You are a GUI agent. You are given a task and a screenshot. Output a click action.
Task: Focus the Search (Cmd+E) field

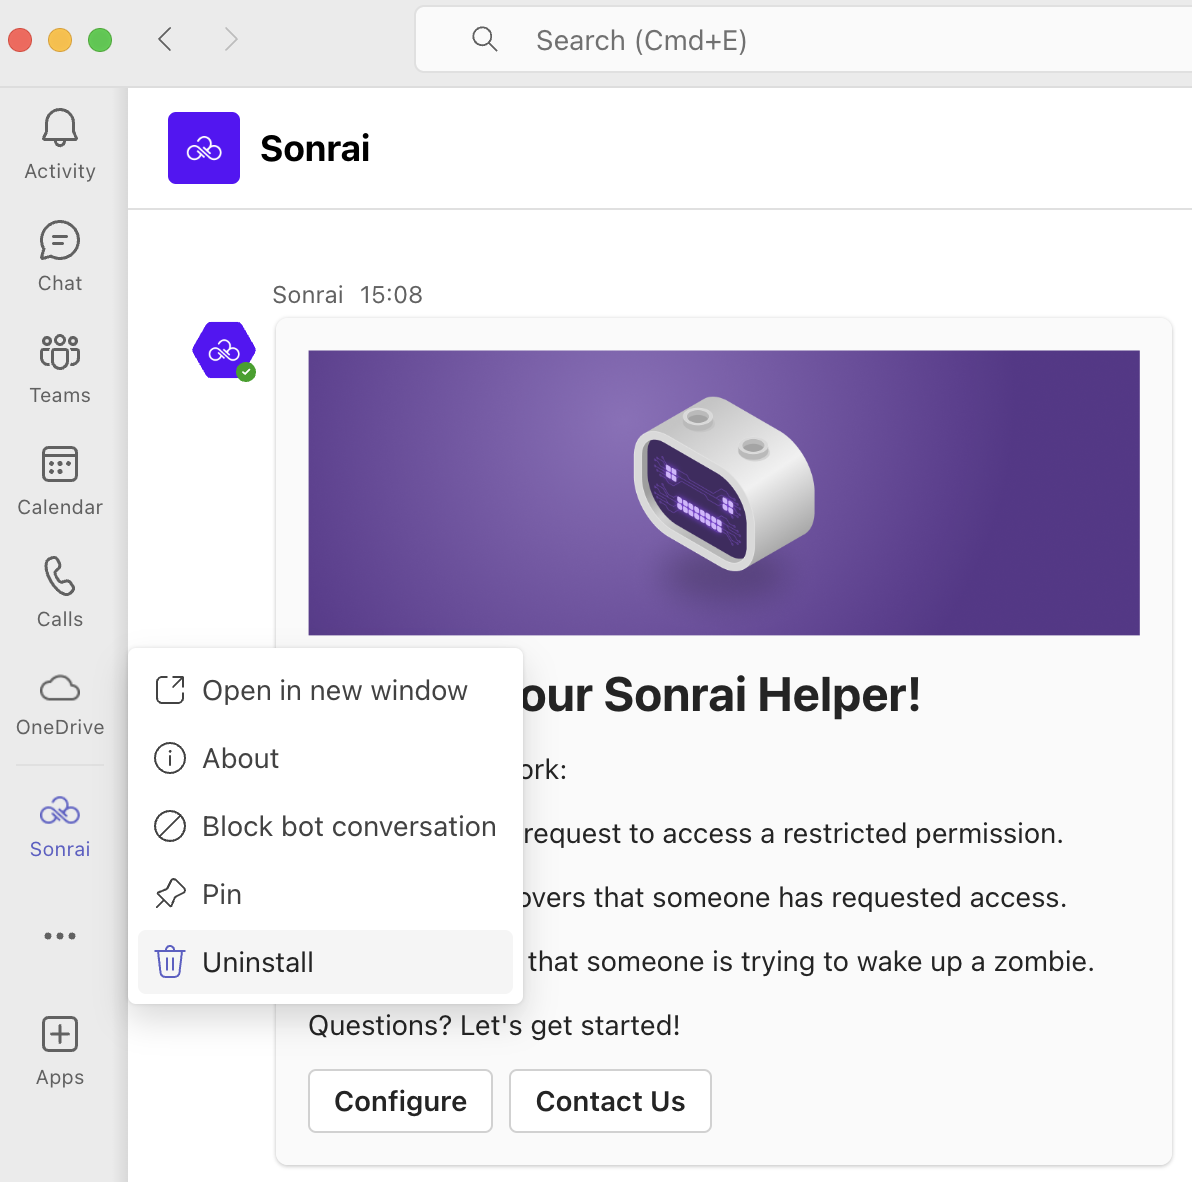click(x=804, y=40)
